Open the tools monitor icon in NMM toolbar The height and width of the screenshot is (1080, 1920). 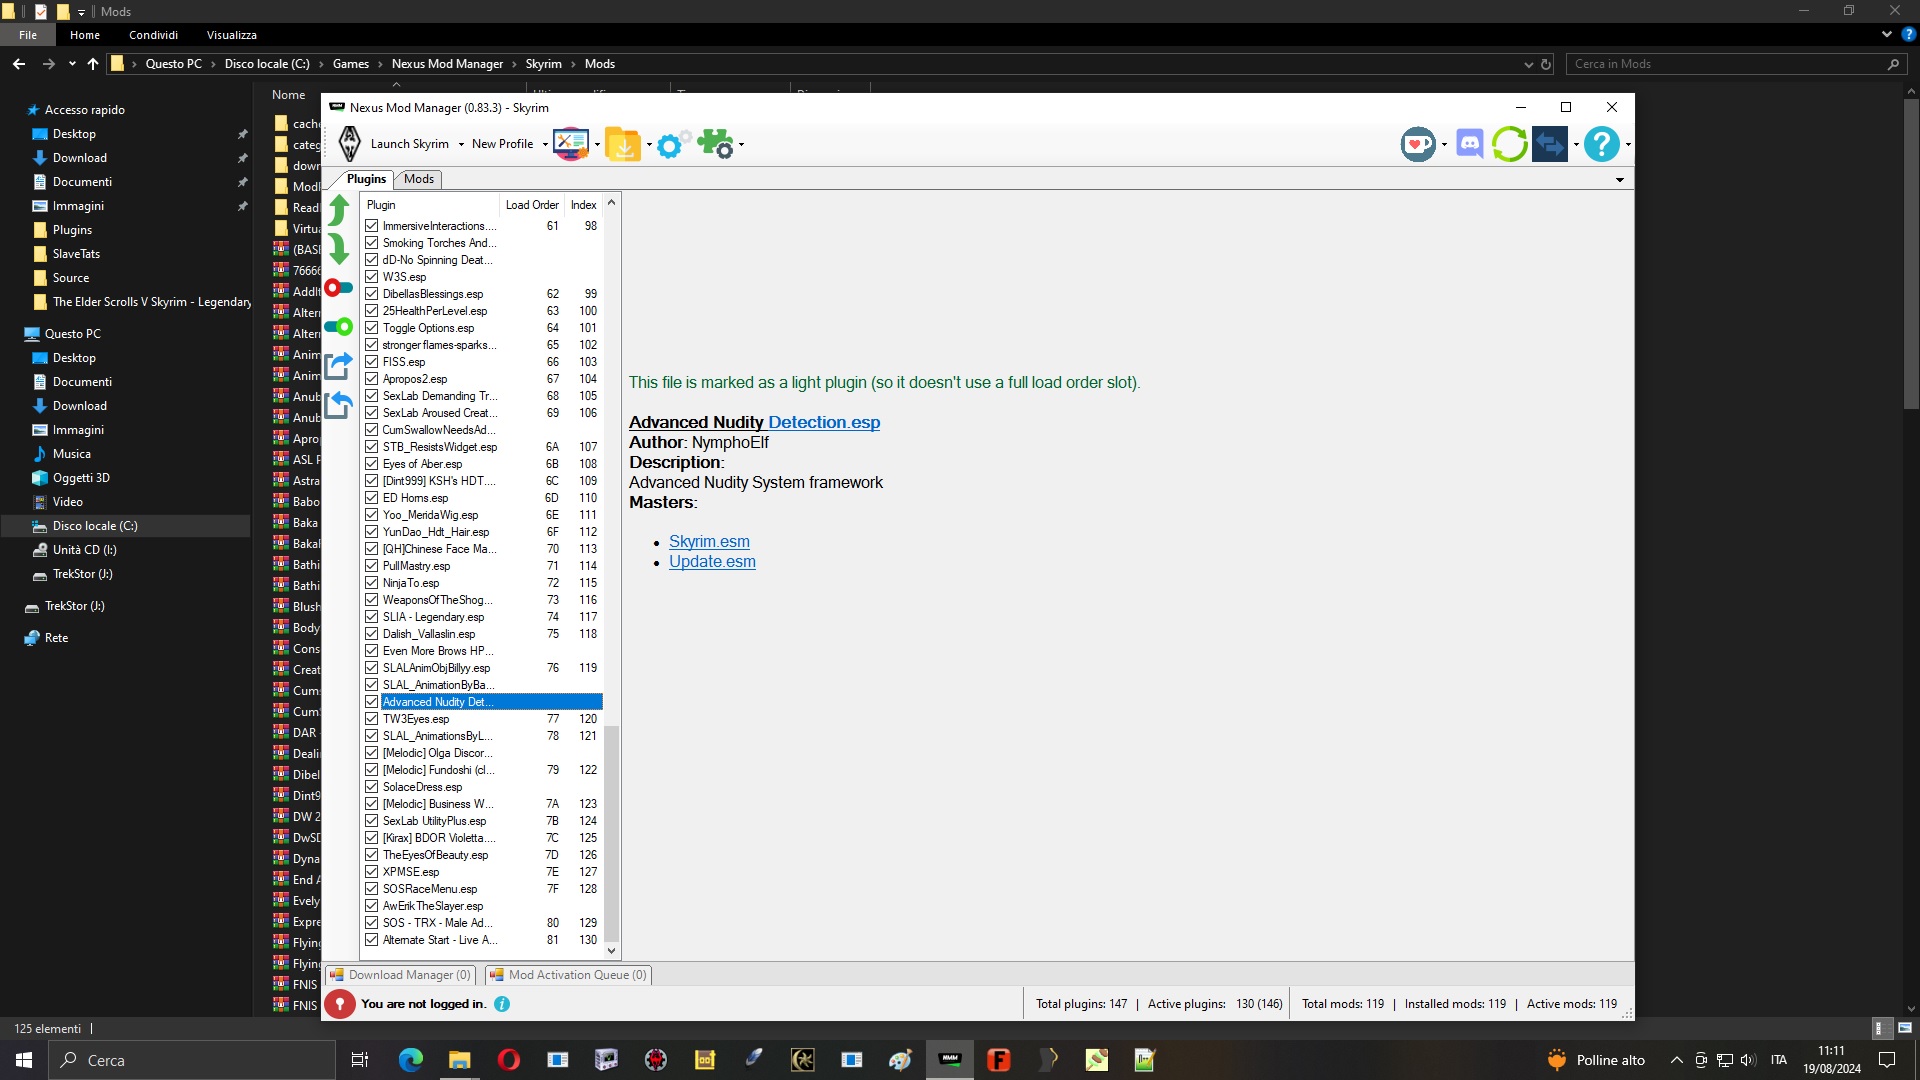point(571,144)
